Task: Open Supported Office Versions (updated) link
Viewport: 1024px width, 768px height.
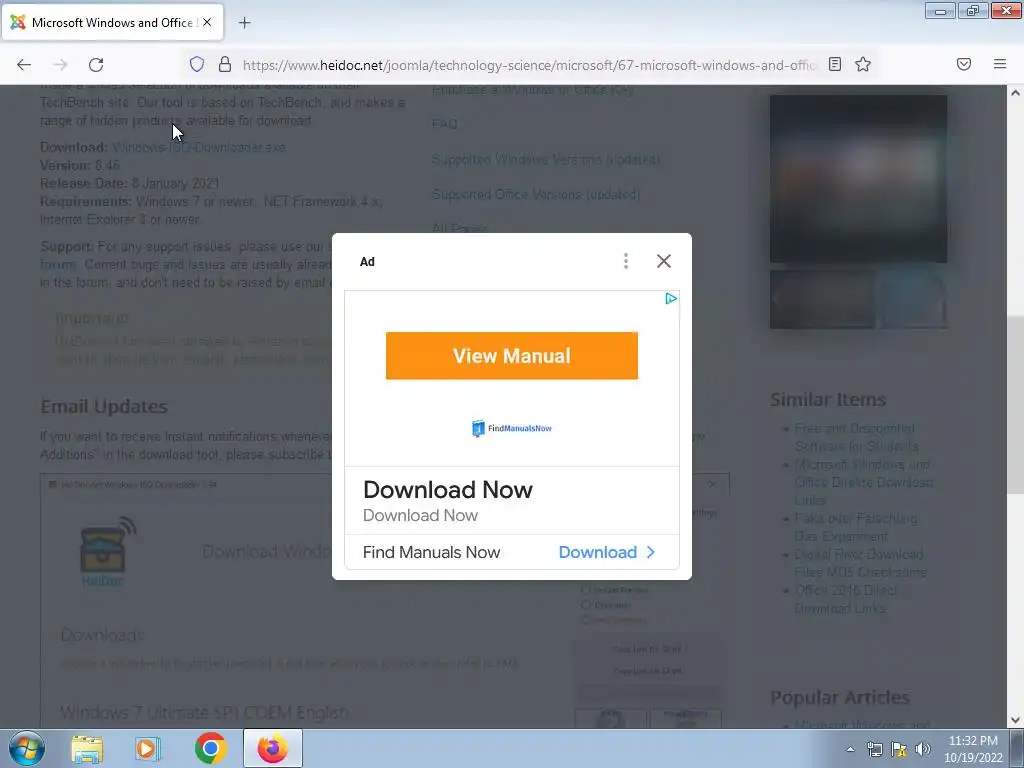Action: (x=536, y=195)
